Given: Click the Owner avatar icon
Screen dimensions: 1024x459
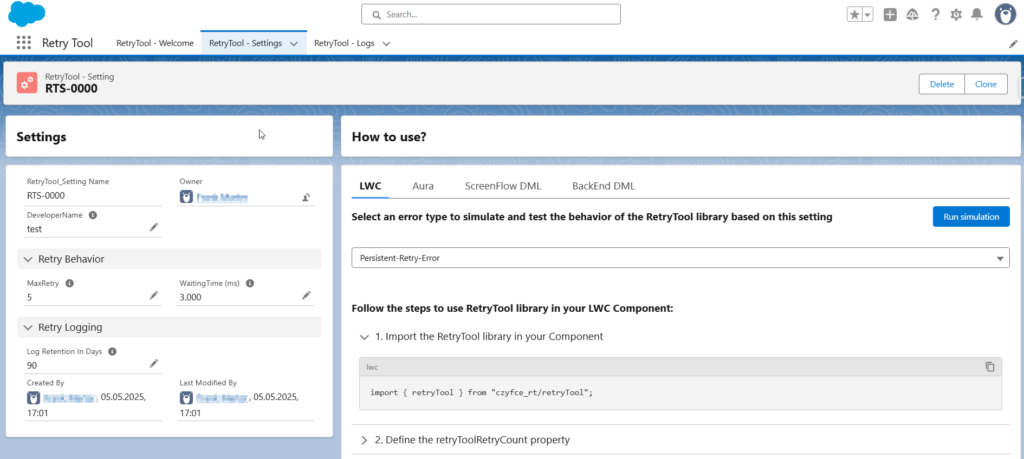Looking at the screenshot, I should pos(185,197).
